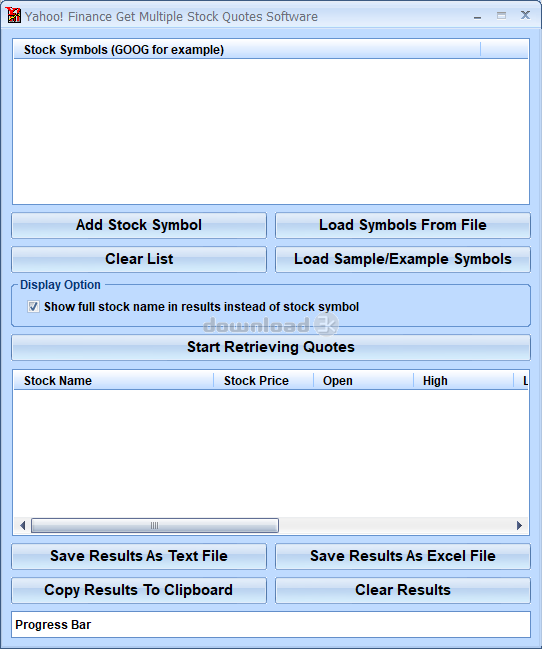Load Sample/Example Symbols
Image resolution: width=542 pixels, height=649 pixels.
402,259
